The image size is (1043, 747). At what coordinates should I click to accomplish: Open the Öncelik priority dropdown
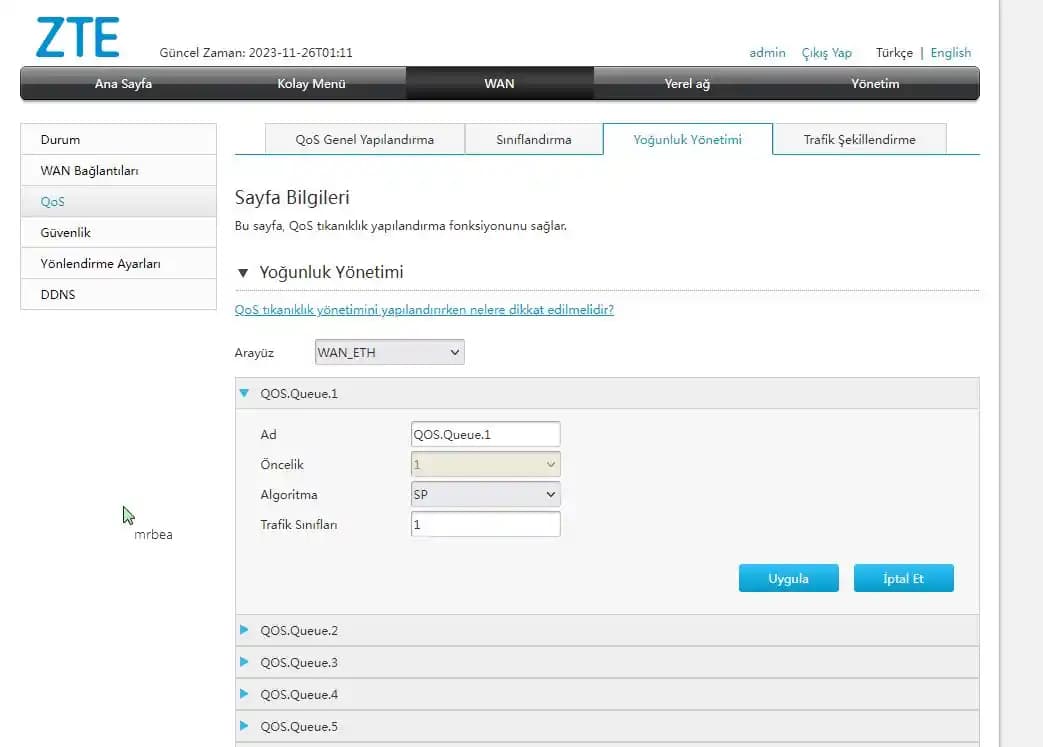click(485, 463)
